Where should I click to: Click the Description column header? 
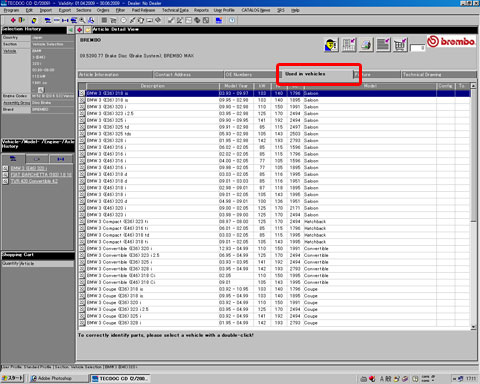tap(152, 86)
